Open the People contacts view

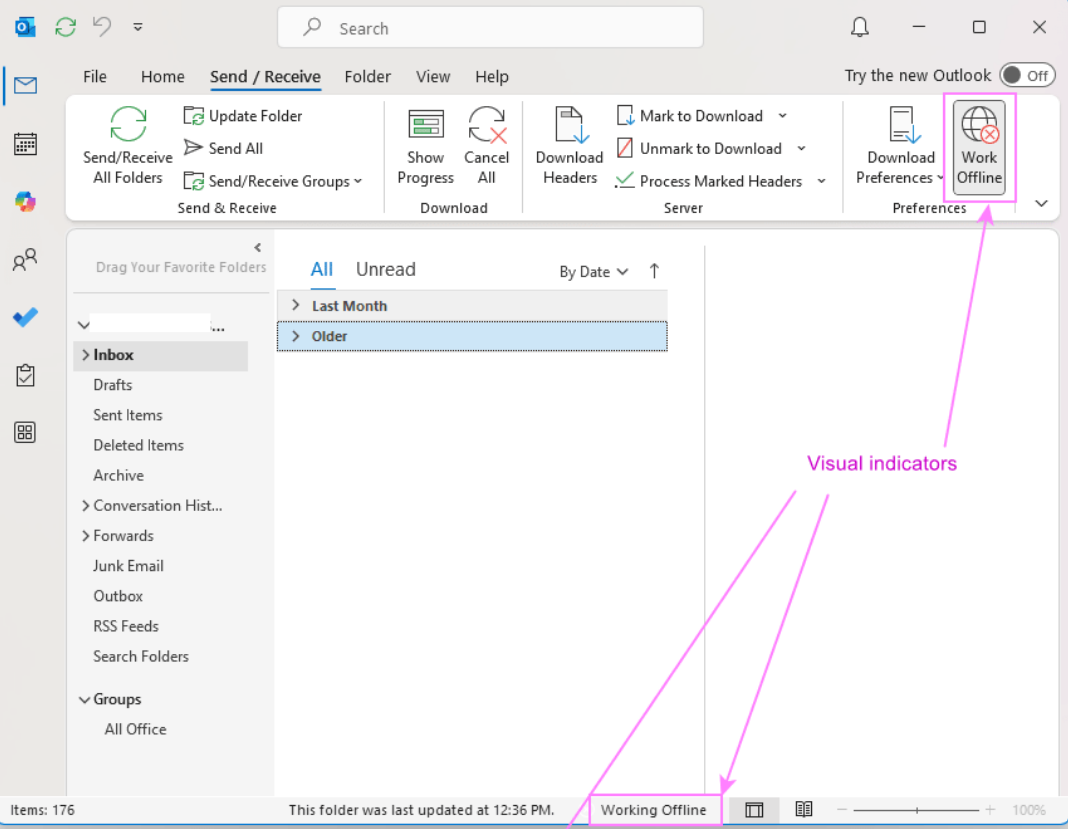pos(25,260)
